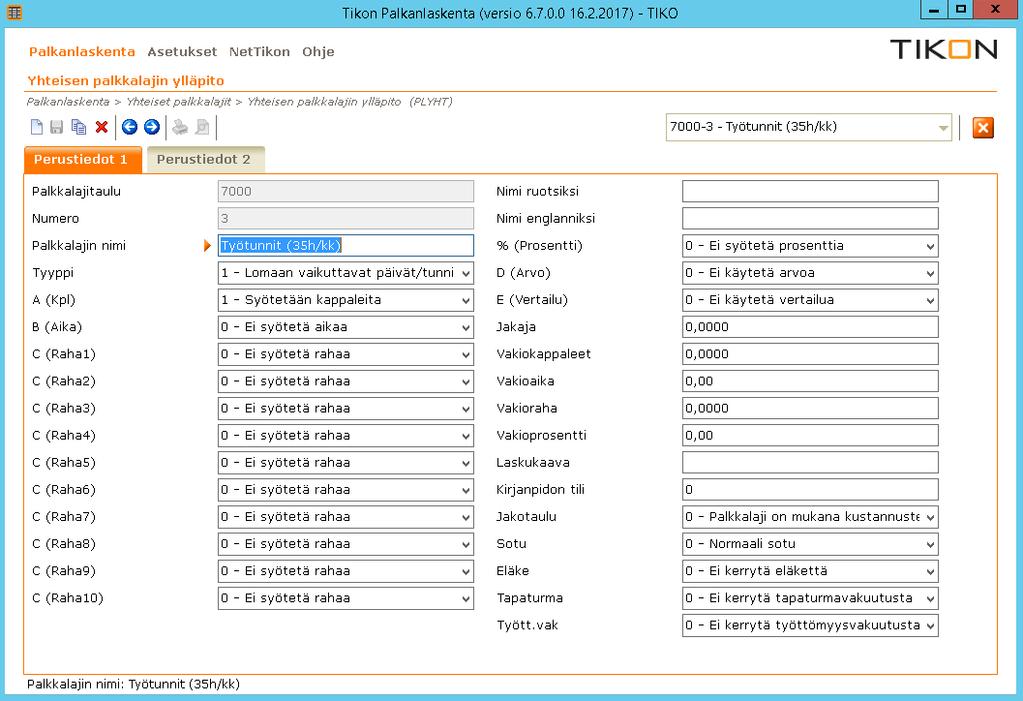Screen dimensions: 1023x701
Task: Expand the C (Raha2) dropdown
Action: pyautogui.click(x=466, y=382)
